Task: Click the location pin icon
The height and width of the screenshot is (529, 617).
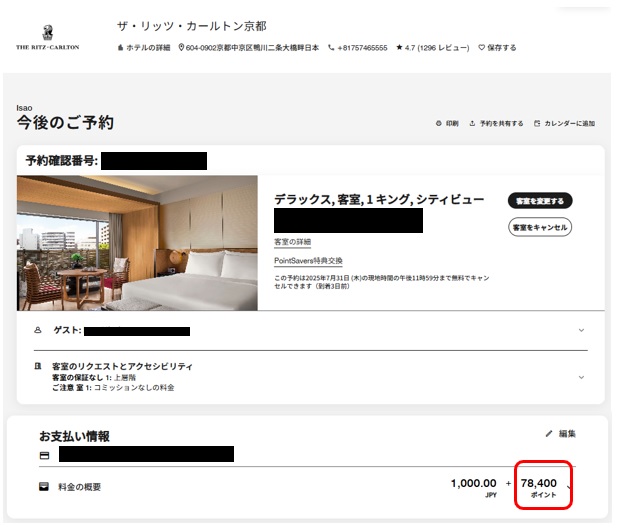Action: click(181, 48)
